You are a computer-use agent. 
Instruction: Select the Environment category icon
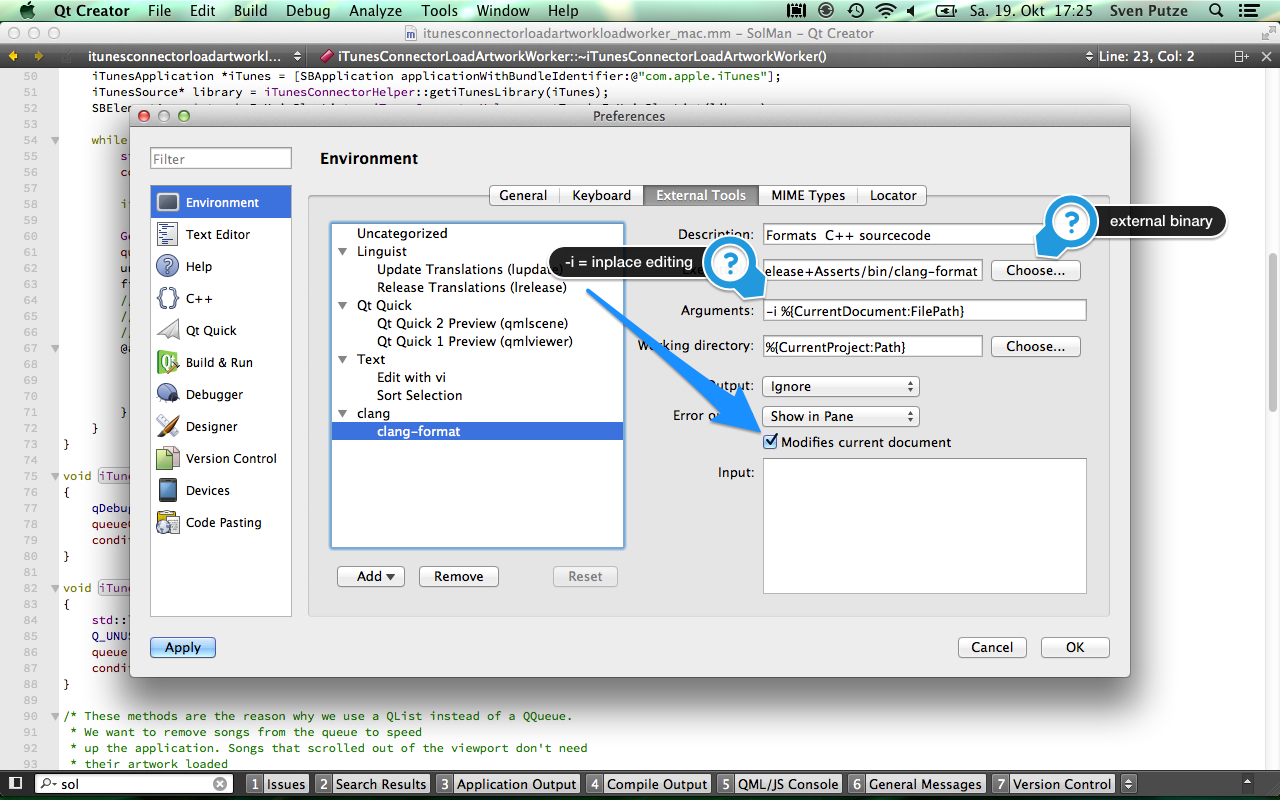click(x=168, y=202)
